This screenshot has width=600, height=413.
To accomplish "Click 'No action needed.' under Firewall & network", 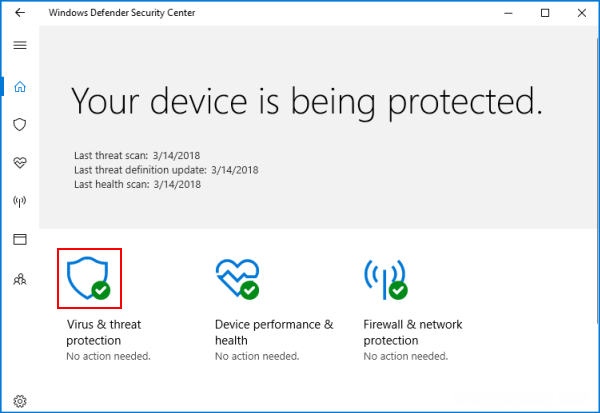I will tap(406, 356).
